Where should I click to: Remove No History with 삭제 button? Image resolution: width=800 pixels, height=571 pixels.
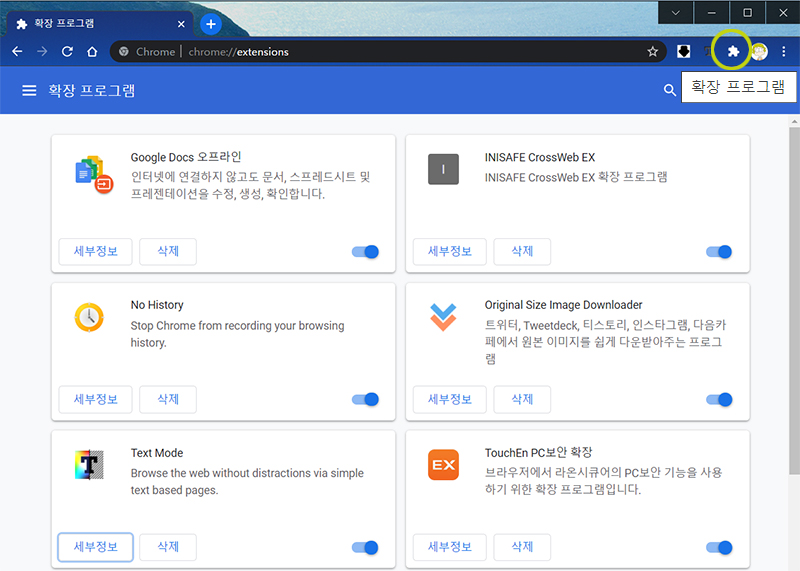coord(168,400)
